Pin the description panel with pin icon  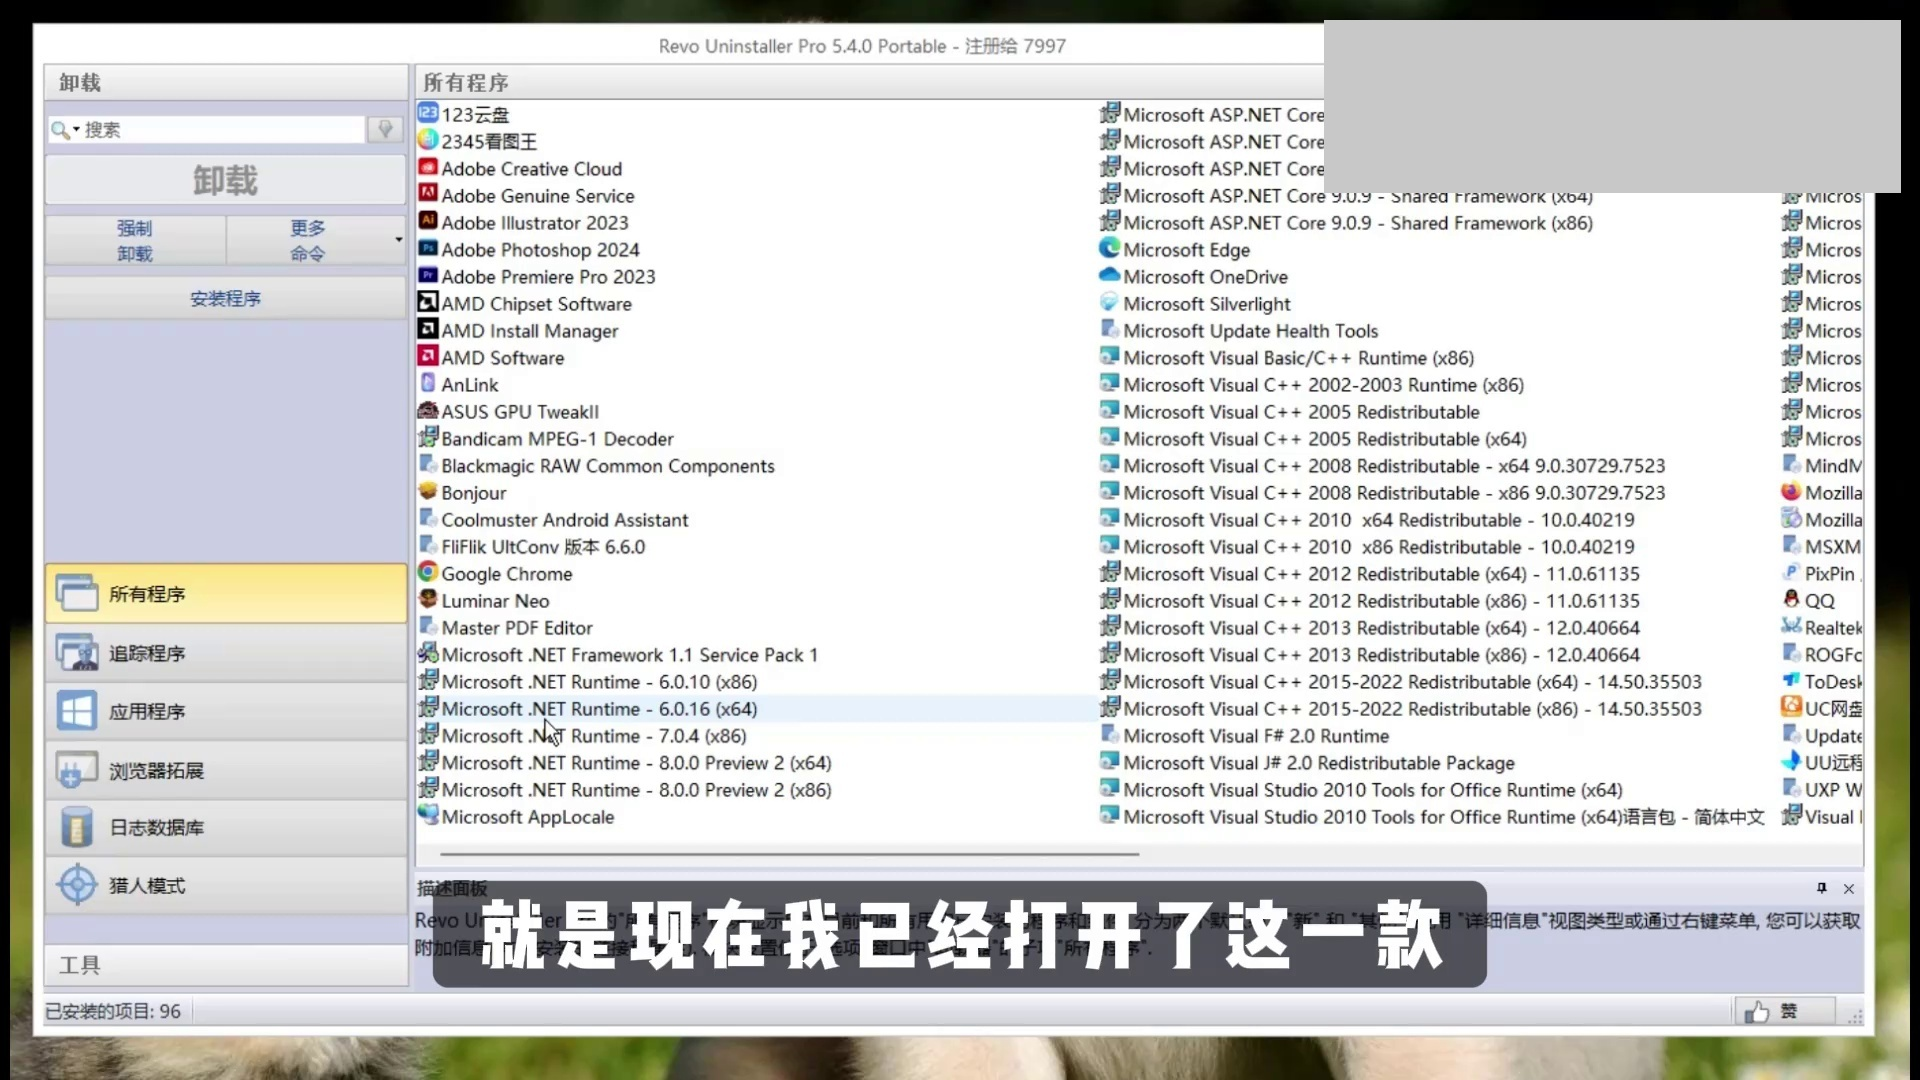1821,888
